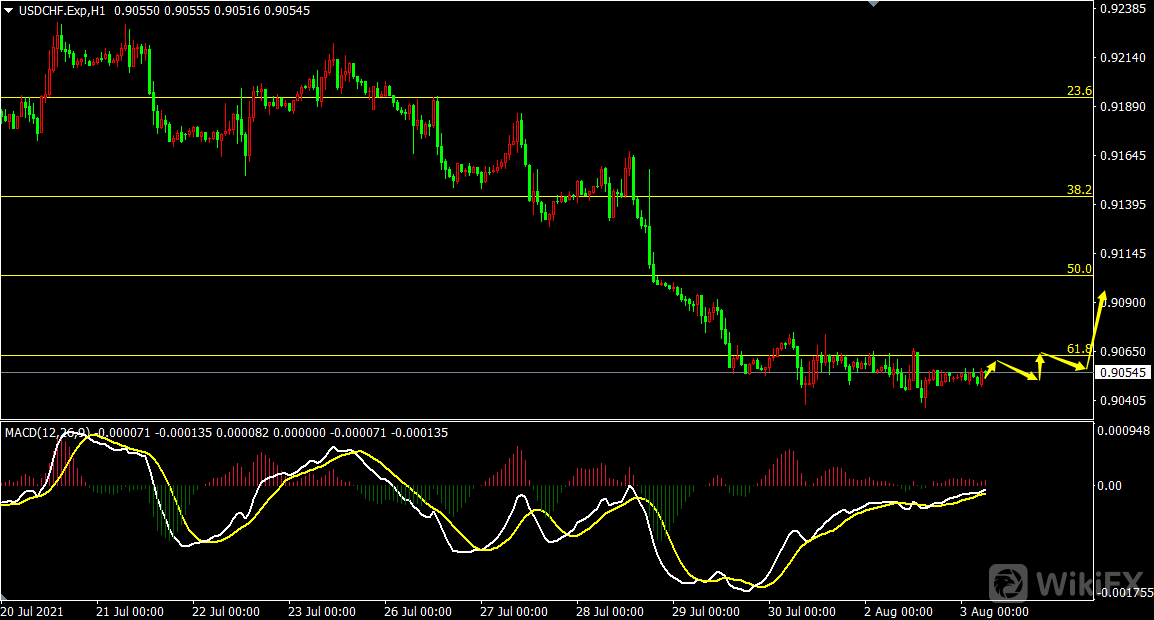Click the 3 Aug 00:00 time label
Screen dimensions: 1154x620
993,611
